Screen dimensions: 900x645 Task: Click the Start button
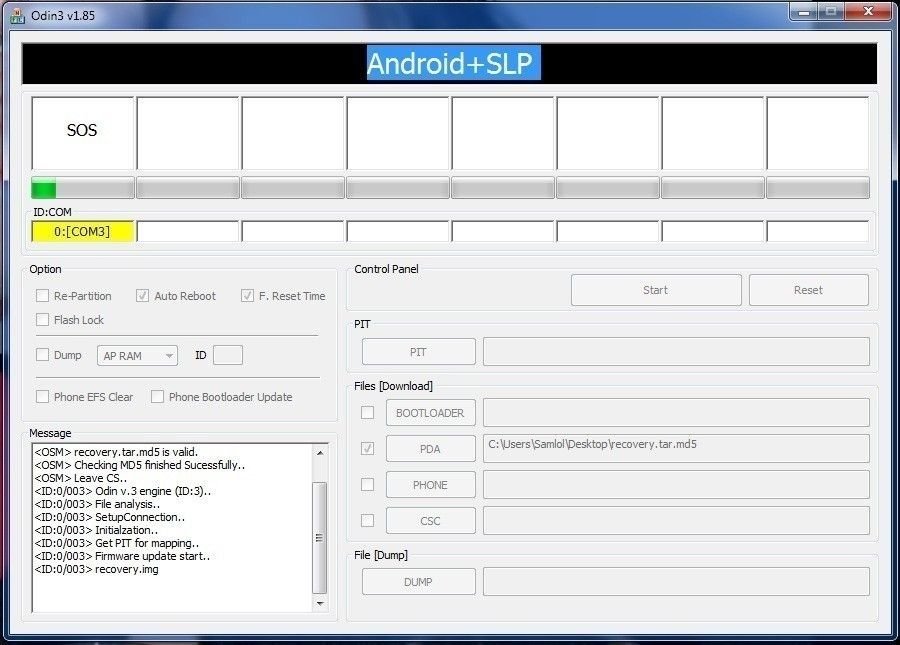(x=656, y=290)
